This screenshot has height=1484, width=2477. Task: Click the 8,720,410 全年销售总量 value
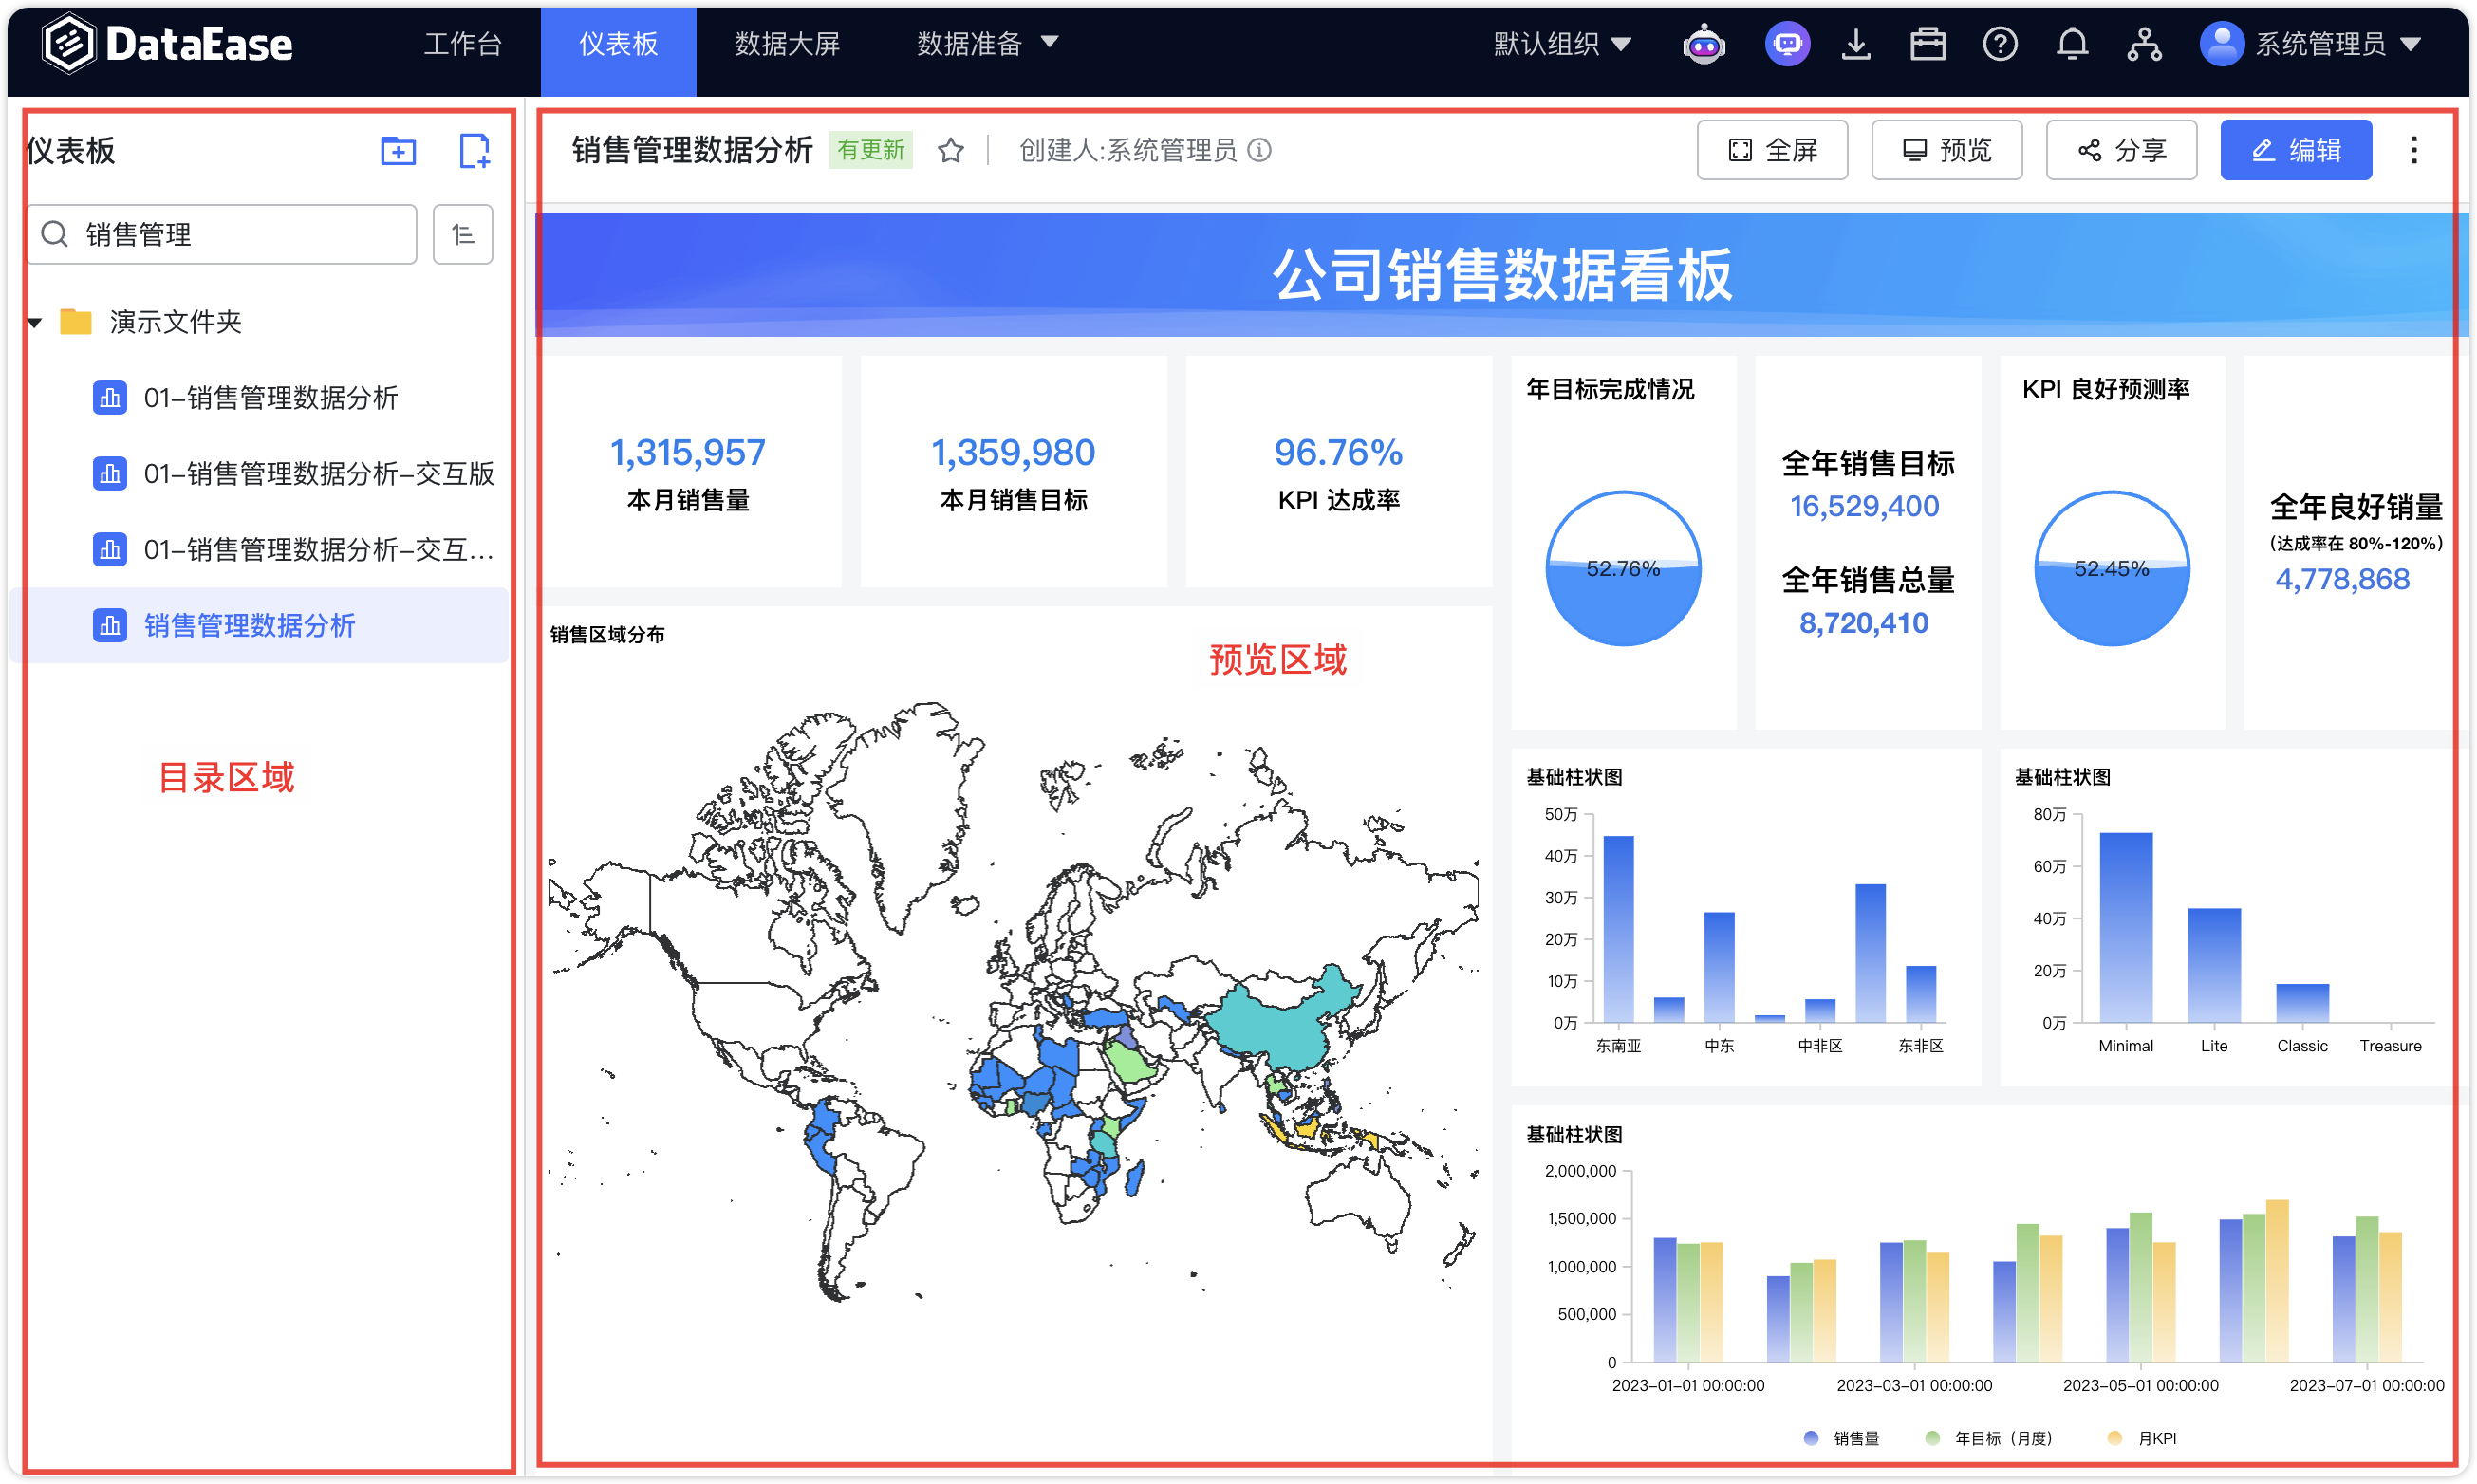(x=1864, y=623)
